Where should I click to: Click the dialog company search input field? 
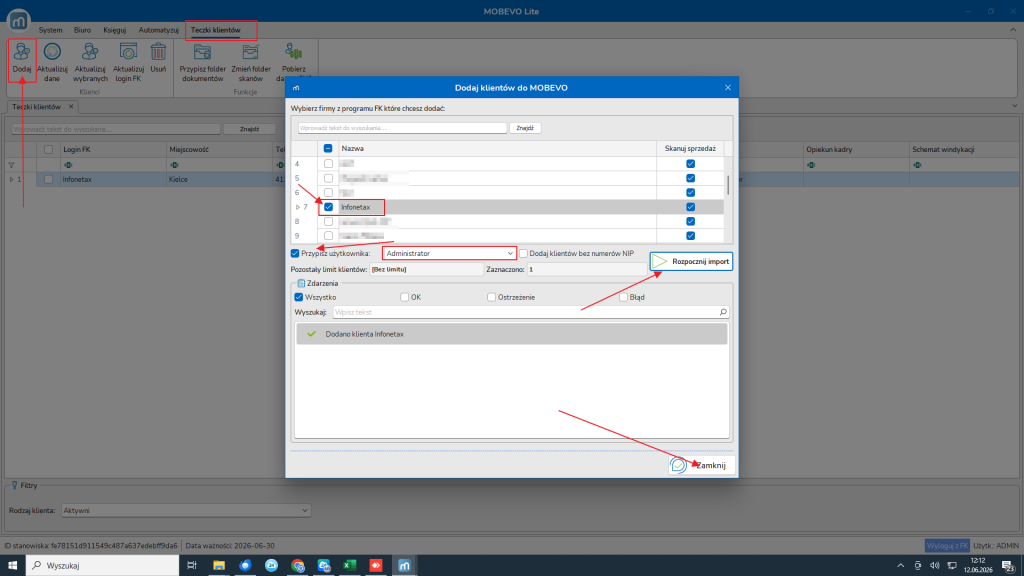coord(402,128)
